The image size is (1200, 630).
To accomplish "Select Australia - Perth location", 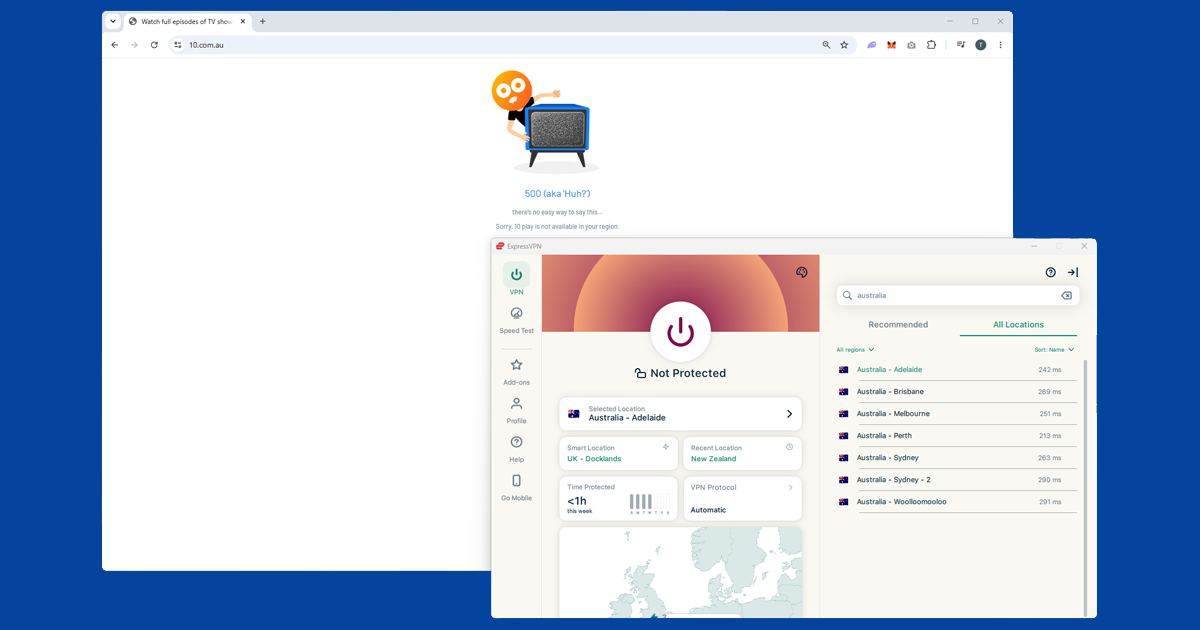I will coord(957,436).
